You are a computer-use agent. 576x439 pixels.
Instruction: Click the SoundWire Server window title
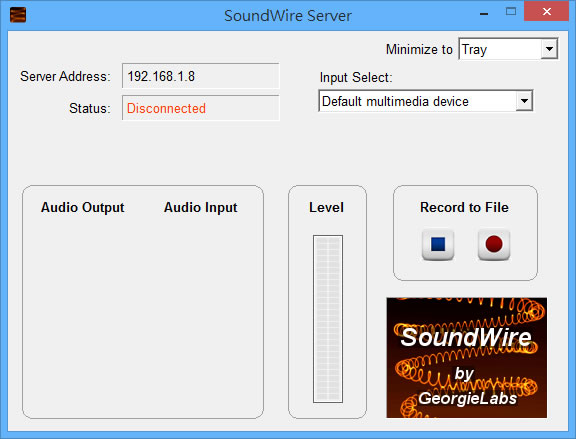coord(288,16)
